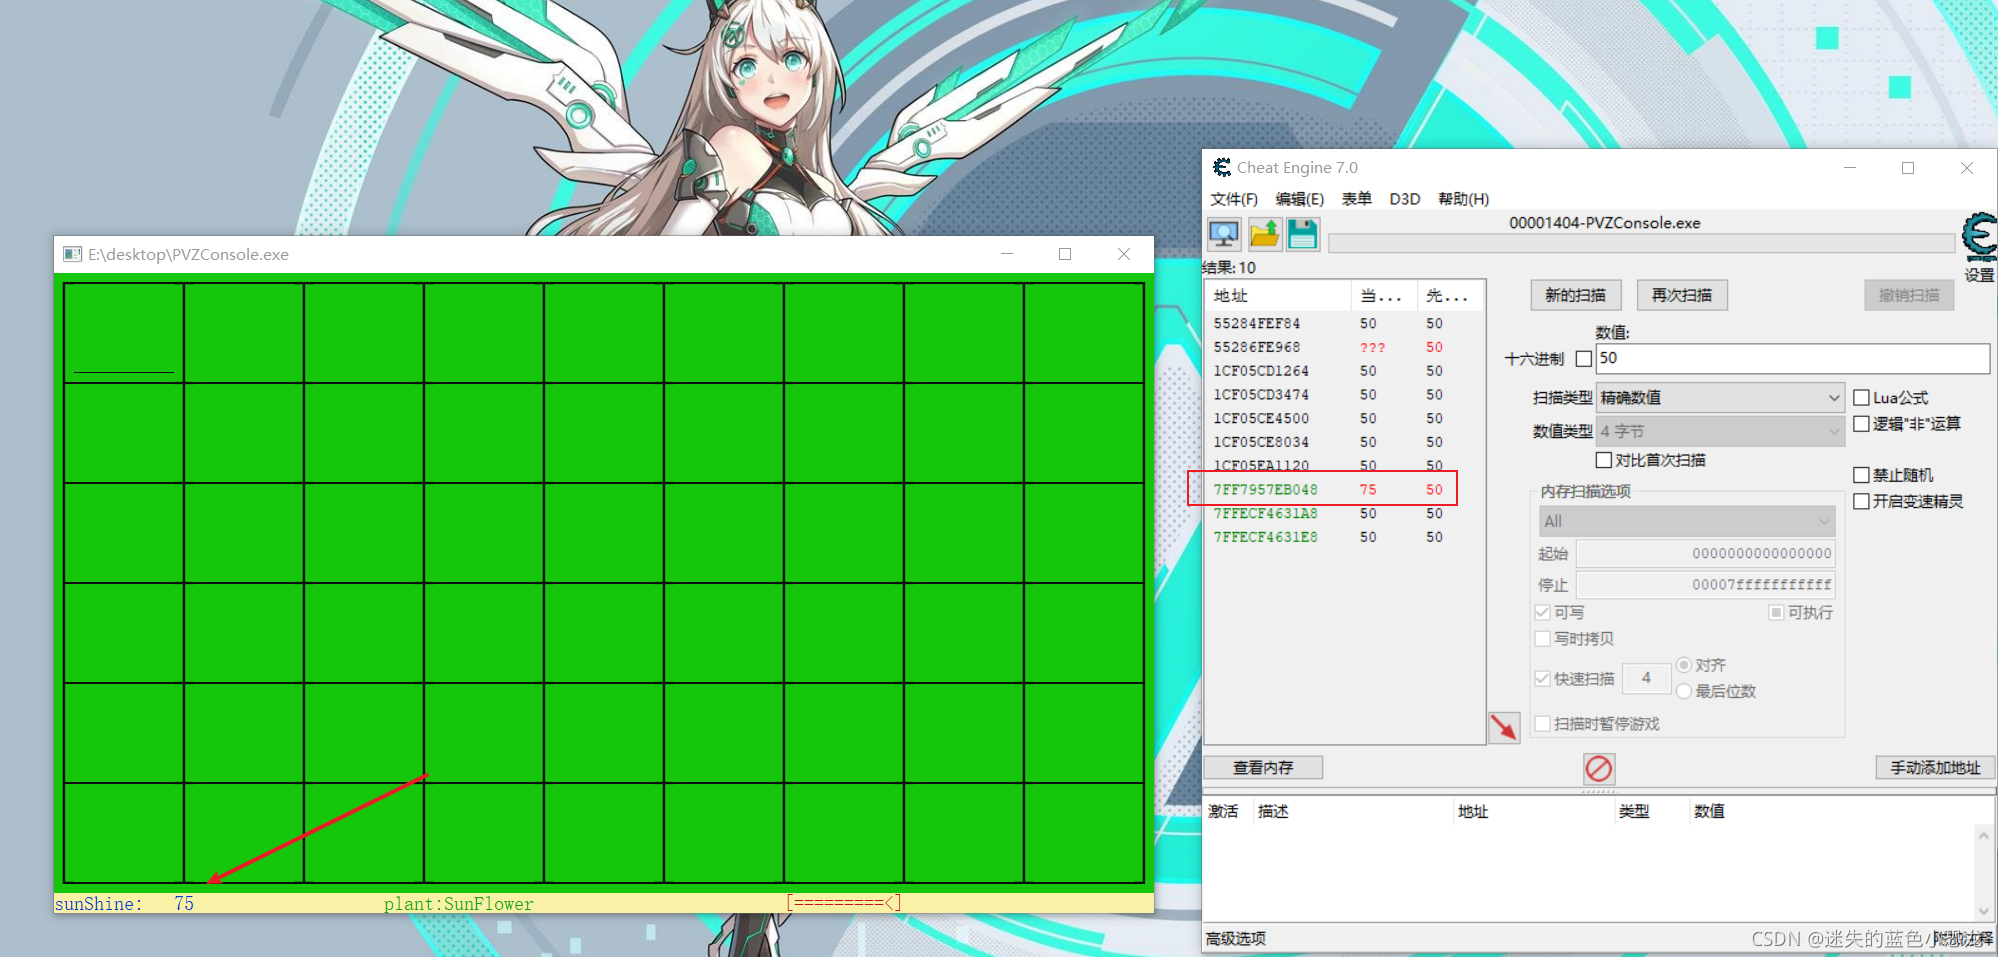The width and height of the screenshot is (1998, 957).
Task: Enable the 开启变速精灵 checkbox
Action: (1861, 501)
